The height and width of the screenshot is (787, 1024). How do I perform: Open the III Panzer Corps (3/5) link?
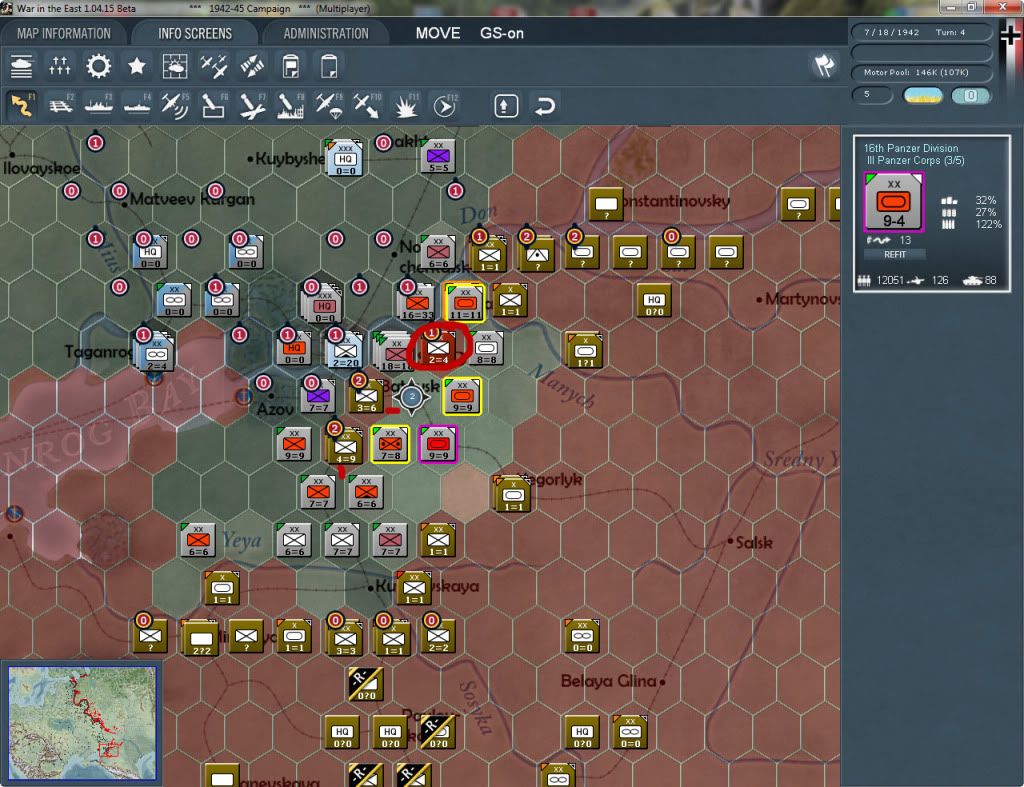click(x=914, y=160)
